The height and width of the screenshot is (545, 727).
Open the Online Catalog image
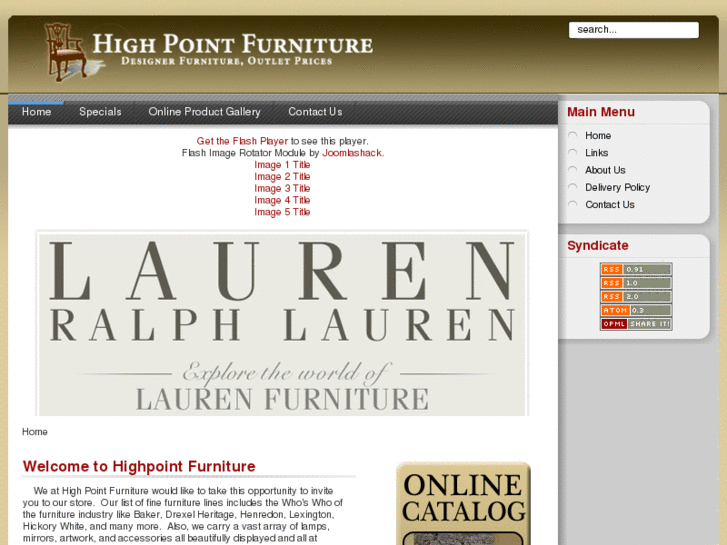pos(463,503)
